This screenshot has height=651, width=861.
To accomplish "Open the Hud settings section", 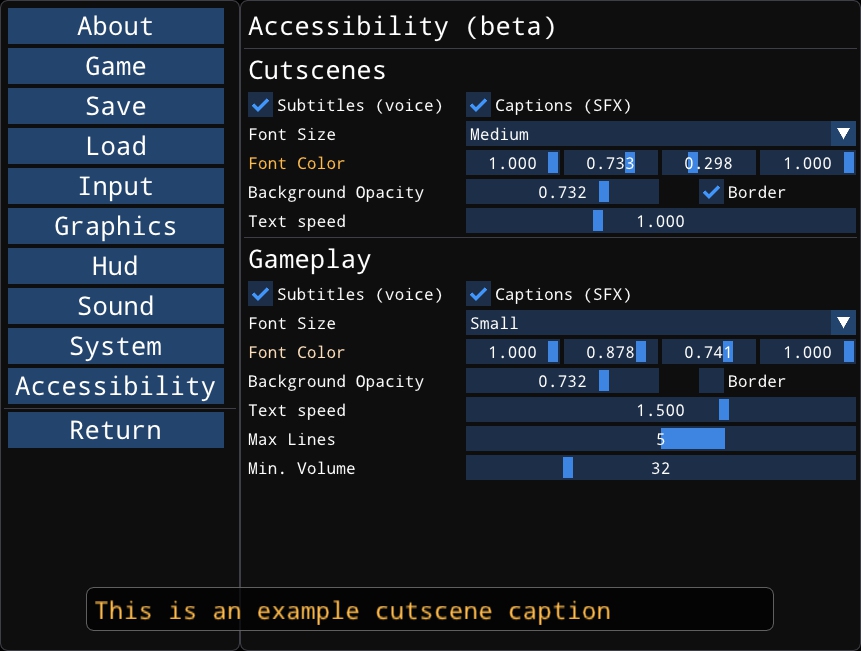I will (x=116, y=266).
